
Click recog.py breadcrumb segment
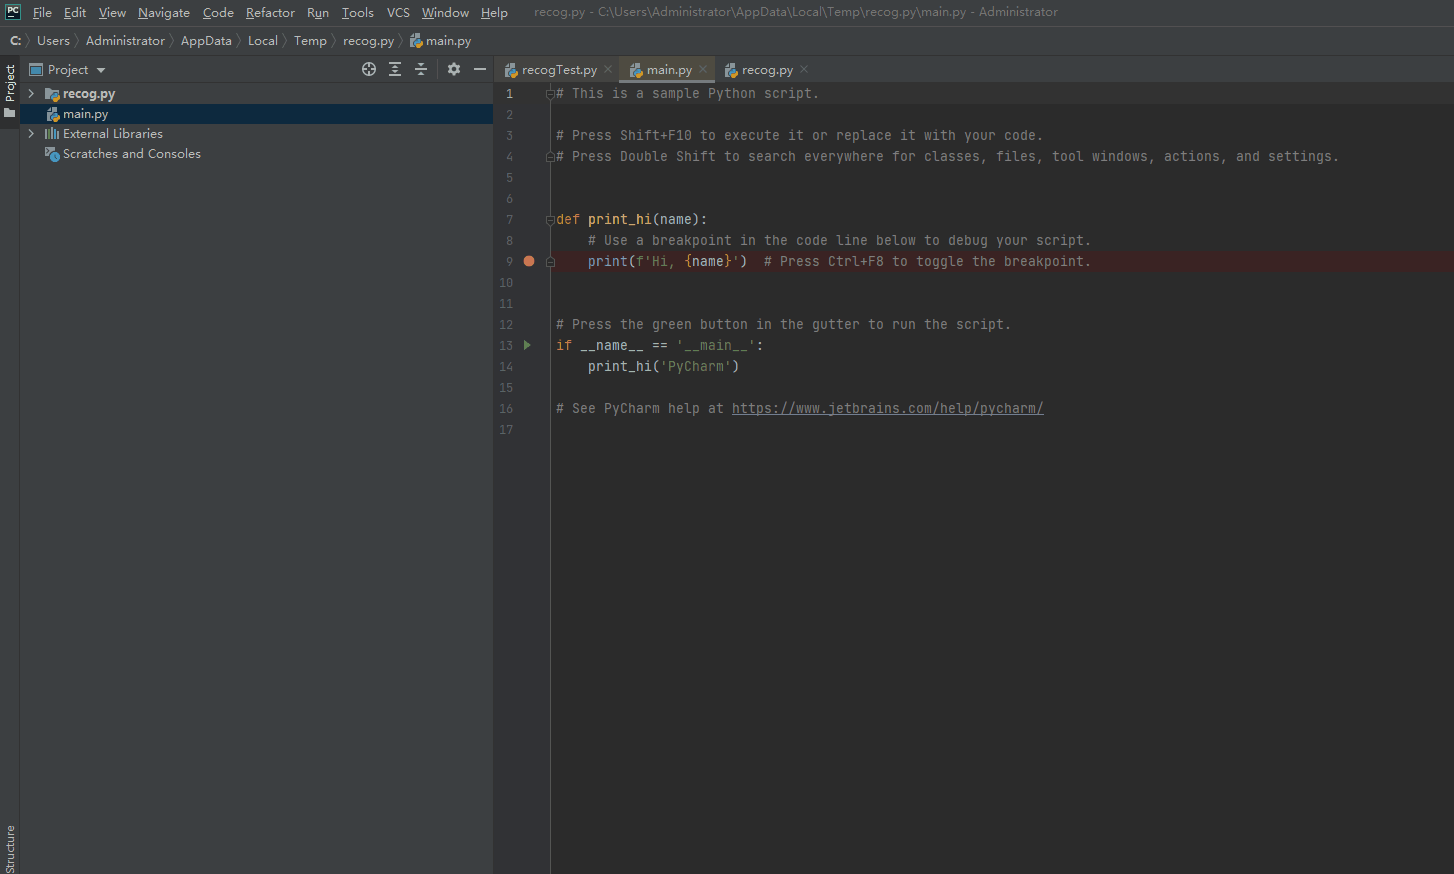368,41
